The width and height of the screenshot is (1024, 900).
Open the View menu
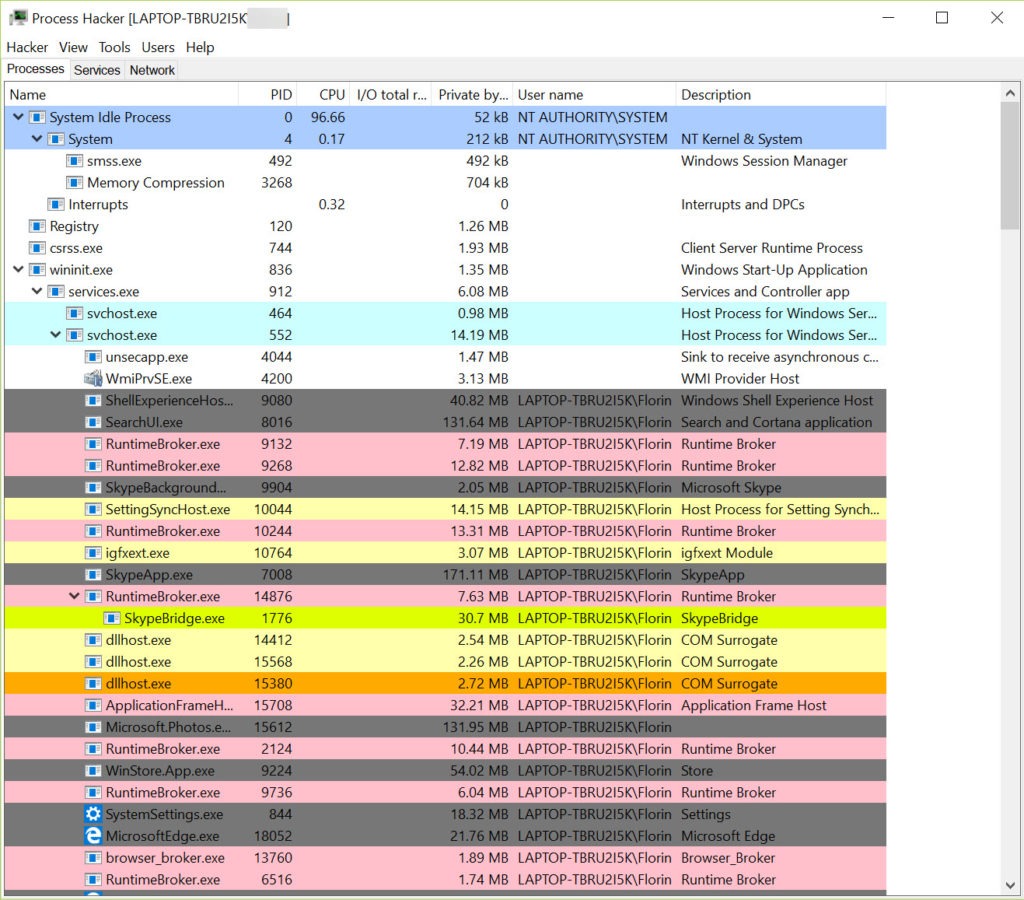[73, 48]
